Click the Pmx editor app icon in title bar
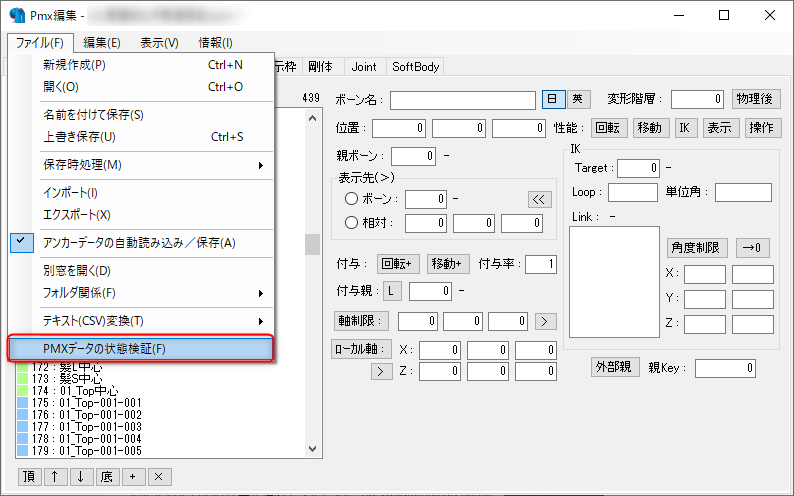 coord(17,15)
